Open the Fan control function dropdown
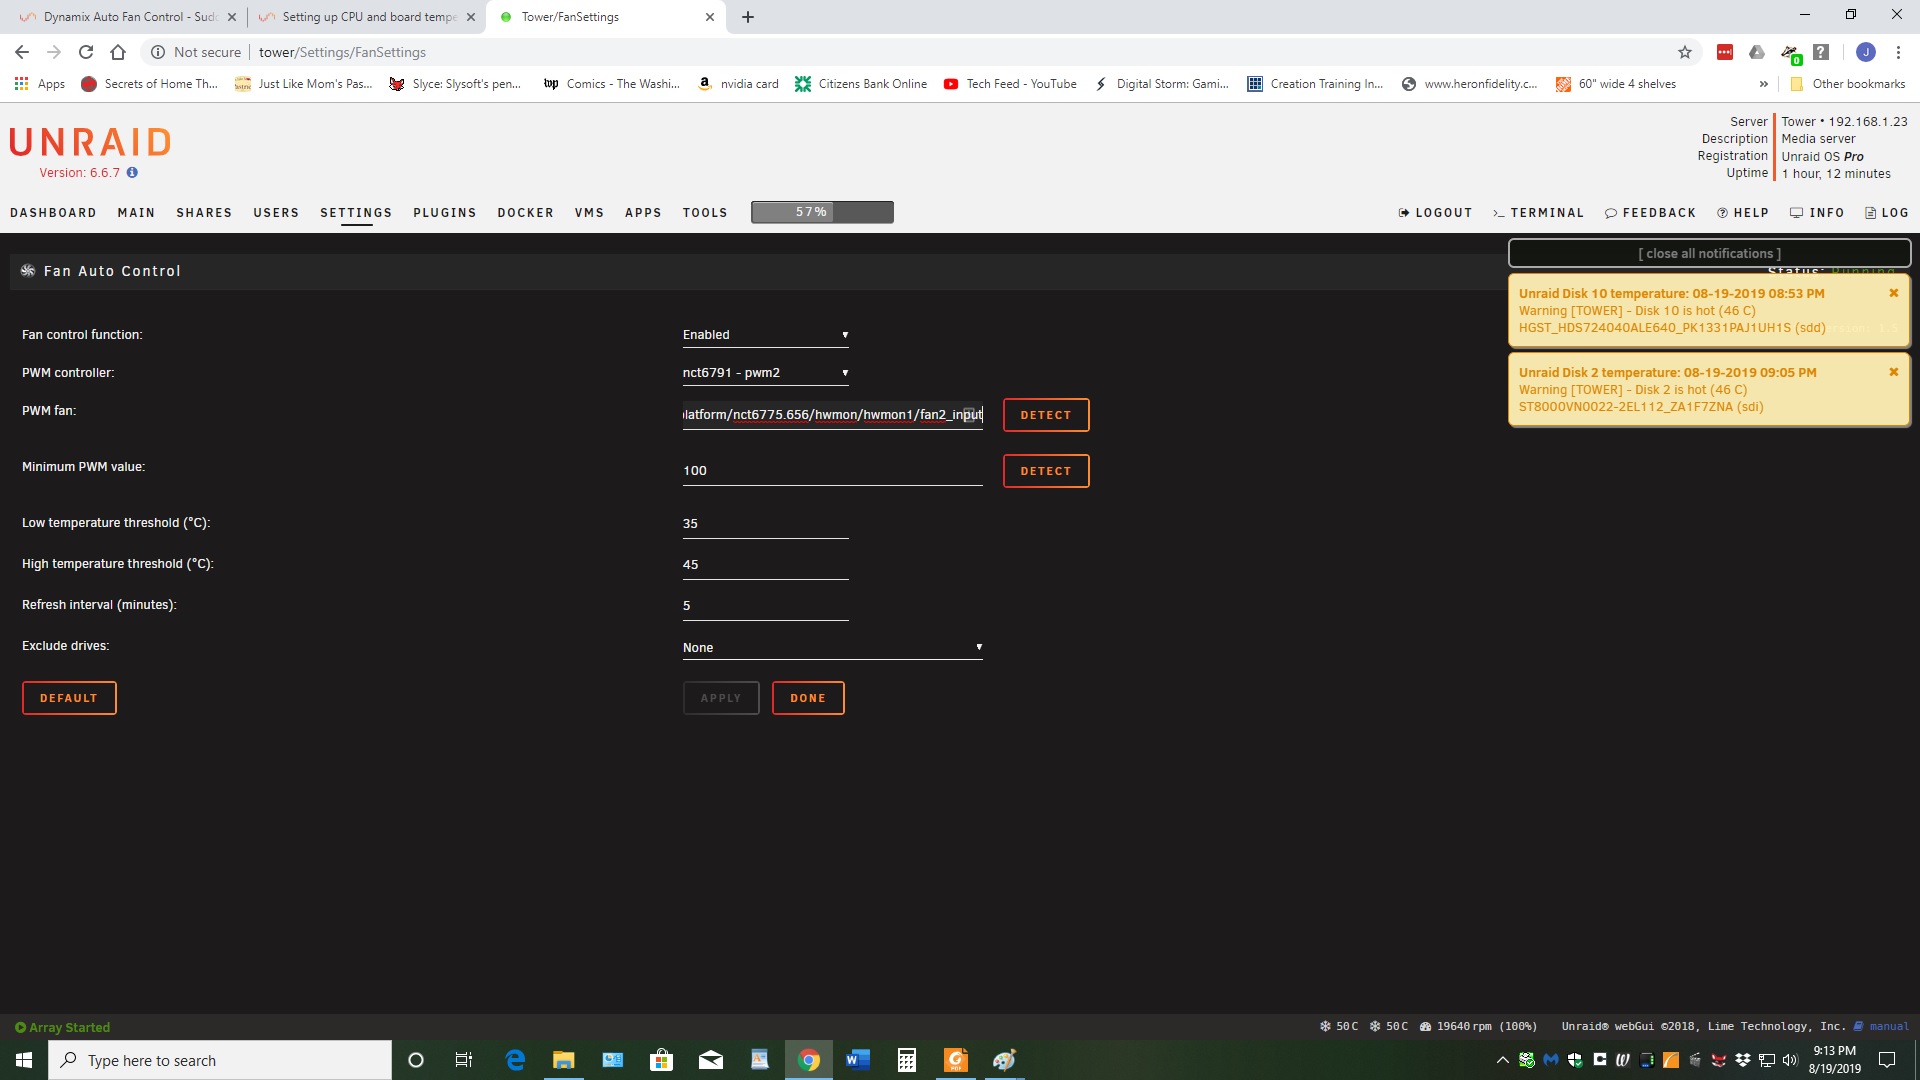 point(765,335)
